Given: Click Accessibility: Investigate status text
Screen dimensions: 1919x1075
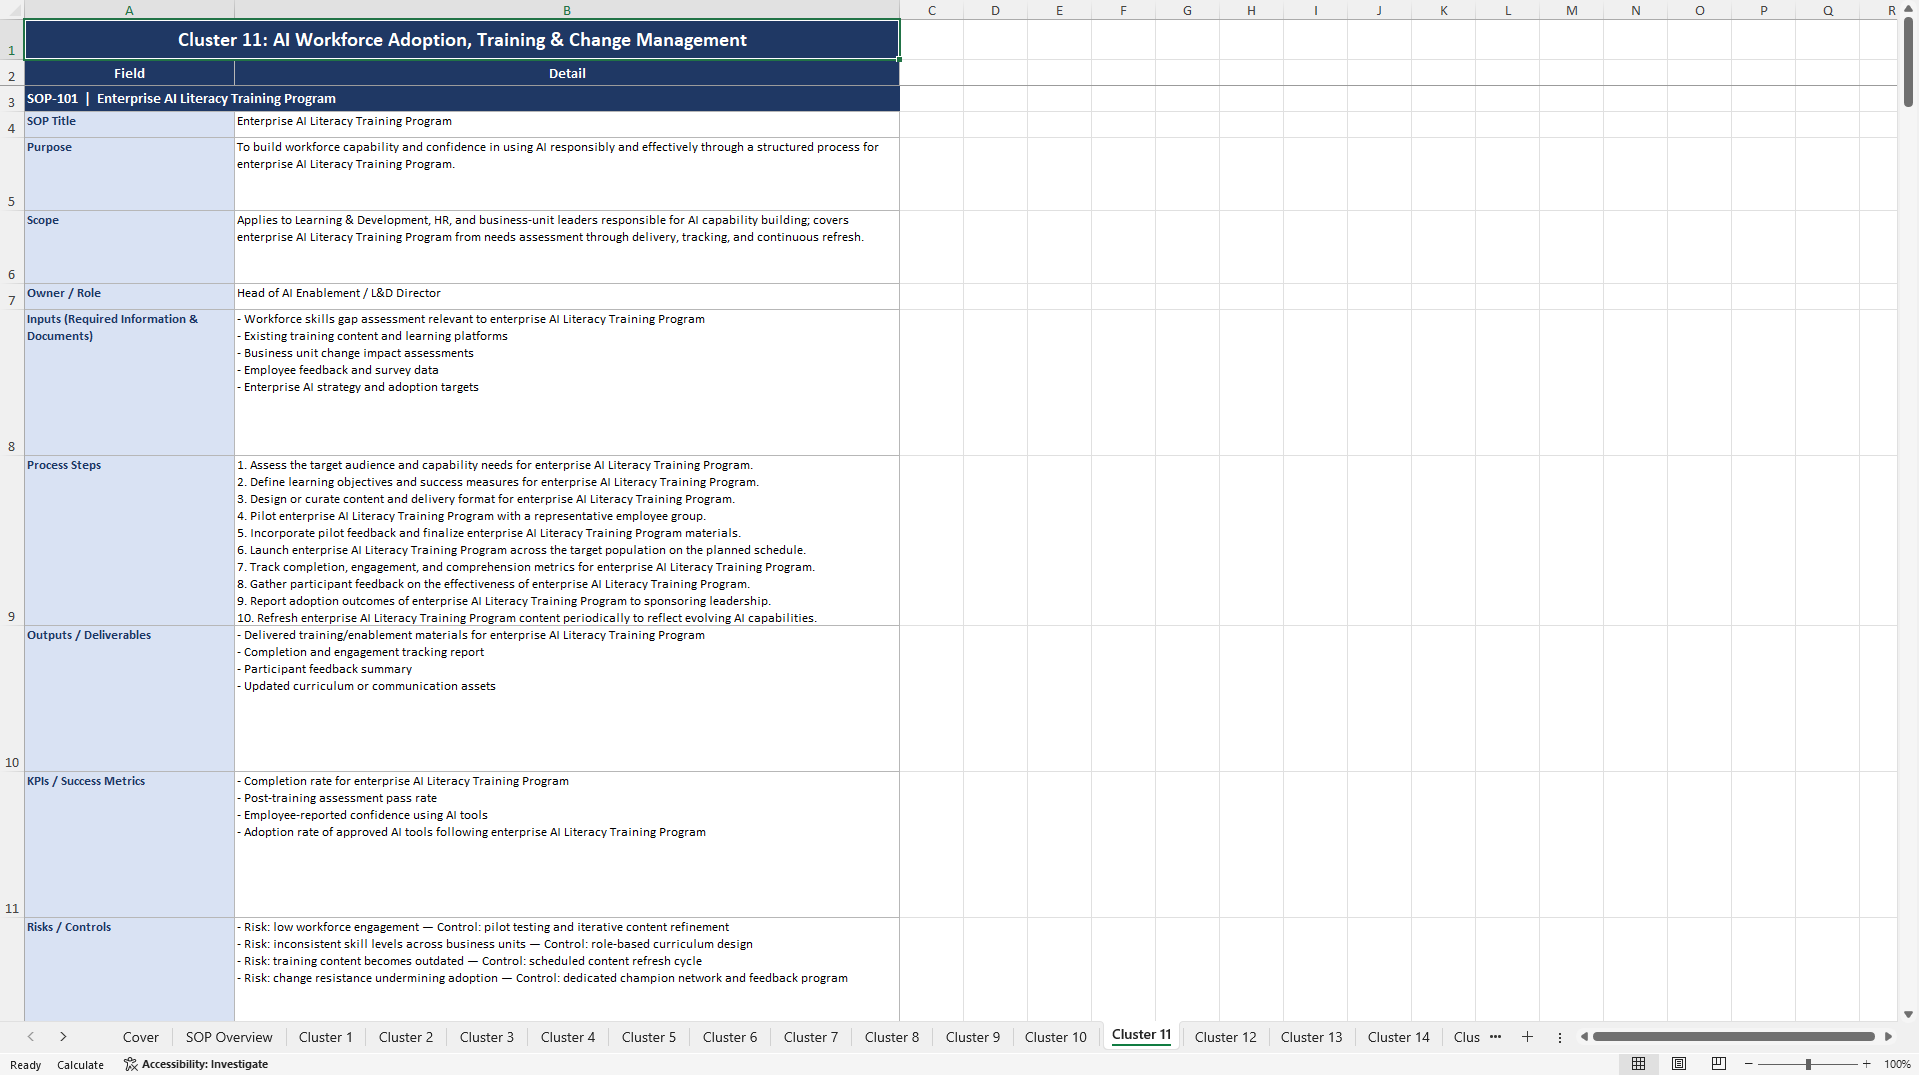Looking at the screenshot, I should (204, 1064).
